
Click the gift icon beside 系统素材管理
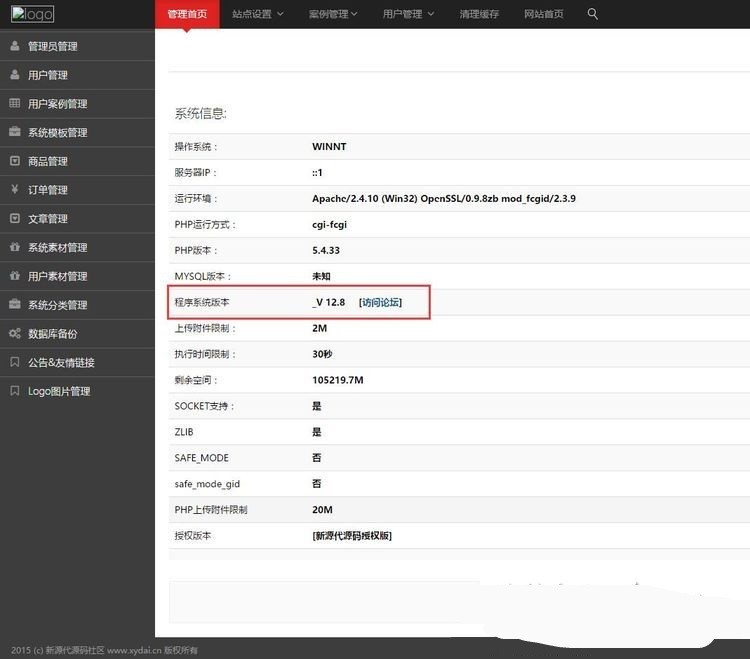[15, 247]
